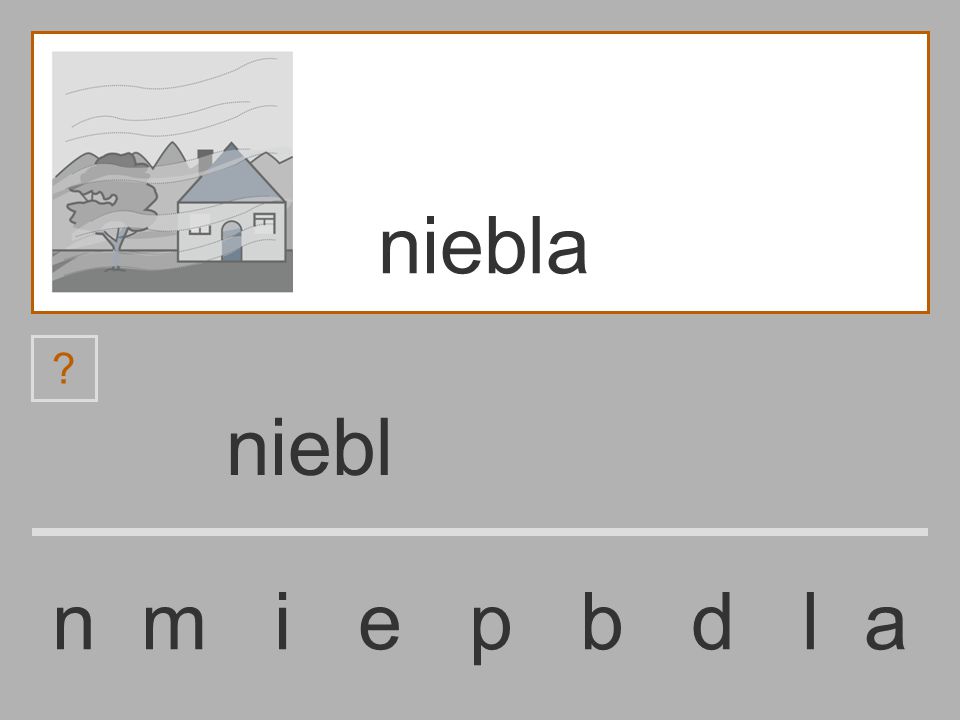Select the letter tile 'n'
This screenshot has width=960, height=720.
click(x=73, y=626)
